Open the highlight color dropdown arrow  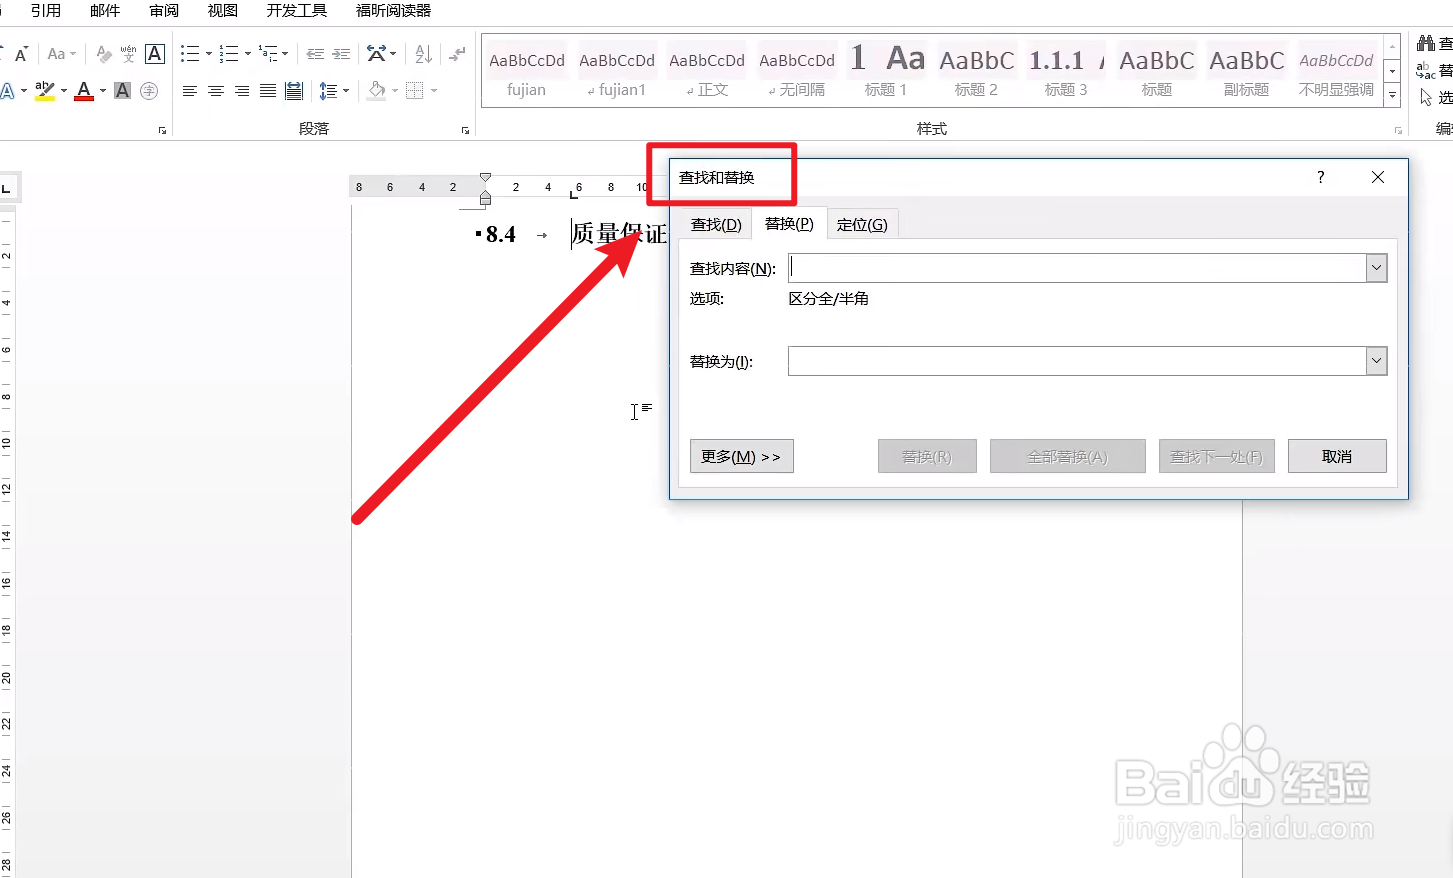tap(64, 91)
